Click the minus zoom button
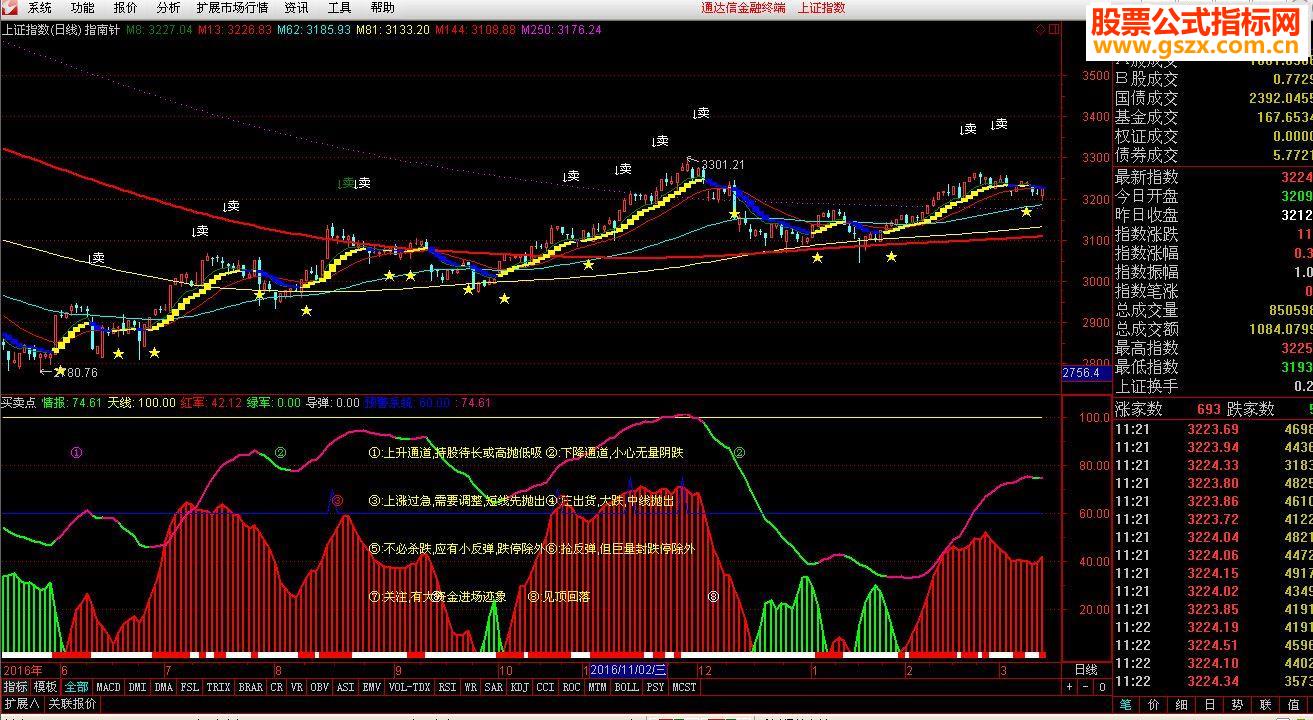This screenshot has width=1313, height=720. [1086, 688]
